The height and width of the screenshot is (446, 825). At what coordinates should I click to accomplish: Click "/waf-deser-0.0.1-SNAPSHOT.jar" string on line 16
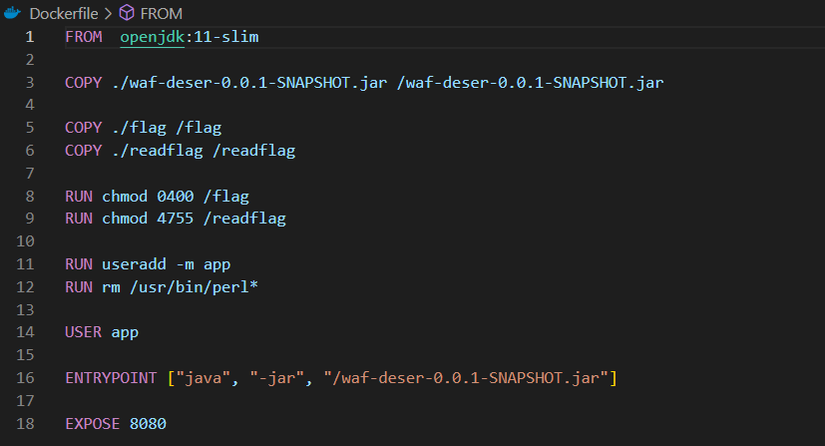pyautogui.click(x=466, y=378)
